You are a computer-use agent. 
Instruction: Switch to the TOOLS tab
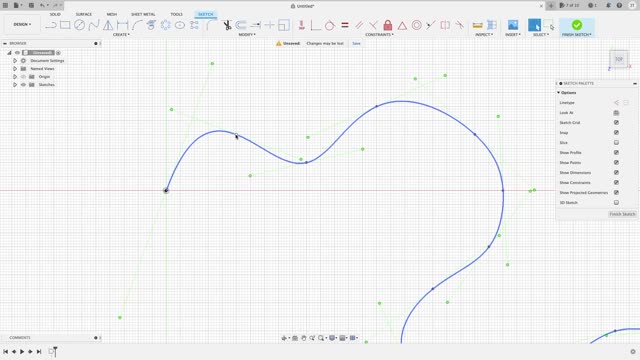pyautogui.click(x=176, y=14)
